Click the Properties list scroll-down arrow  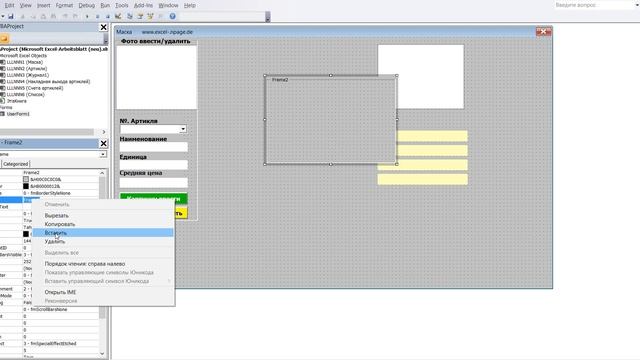102,353
